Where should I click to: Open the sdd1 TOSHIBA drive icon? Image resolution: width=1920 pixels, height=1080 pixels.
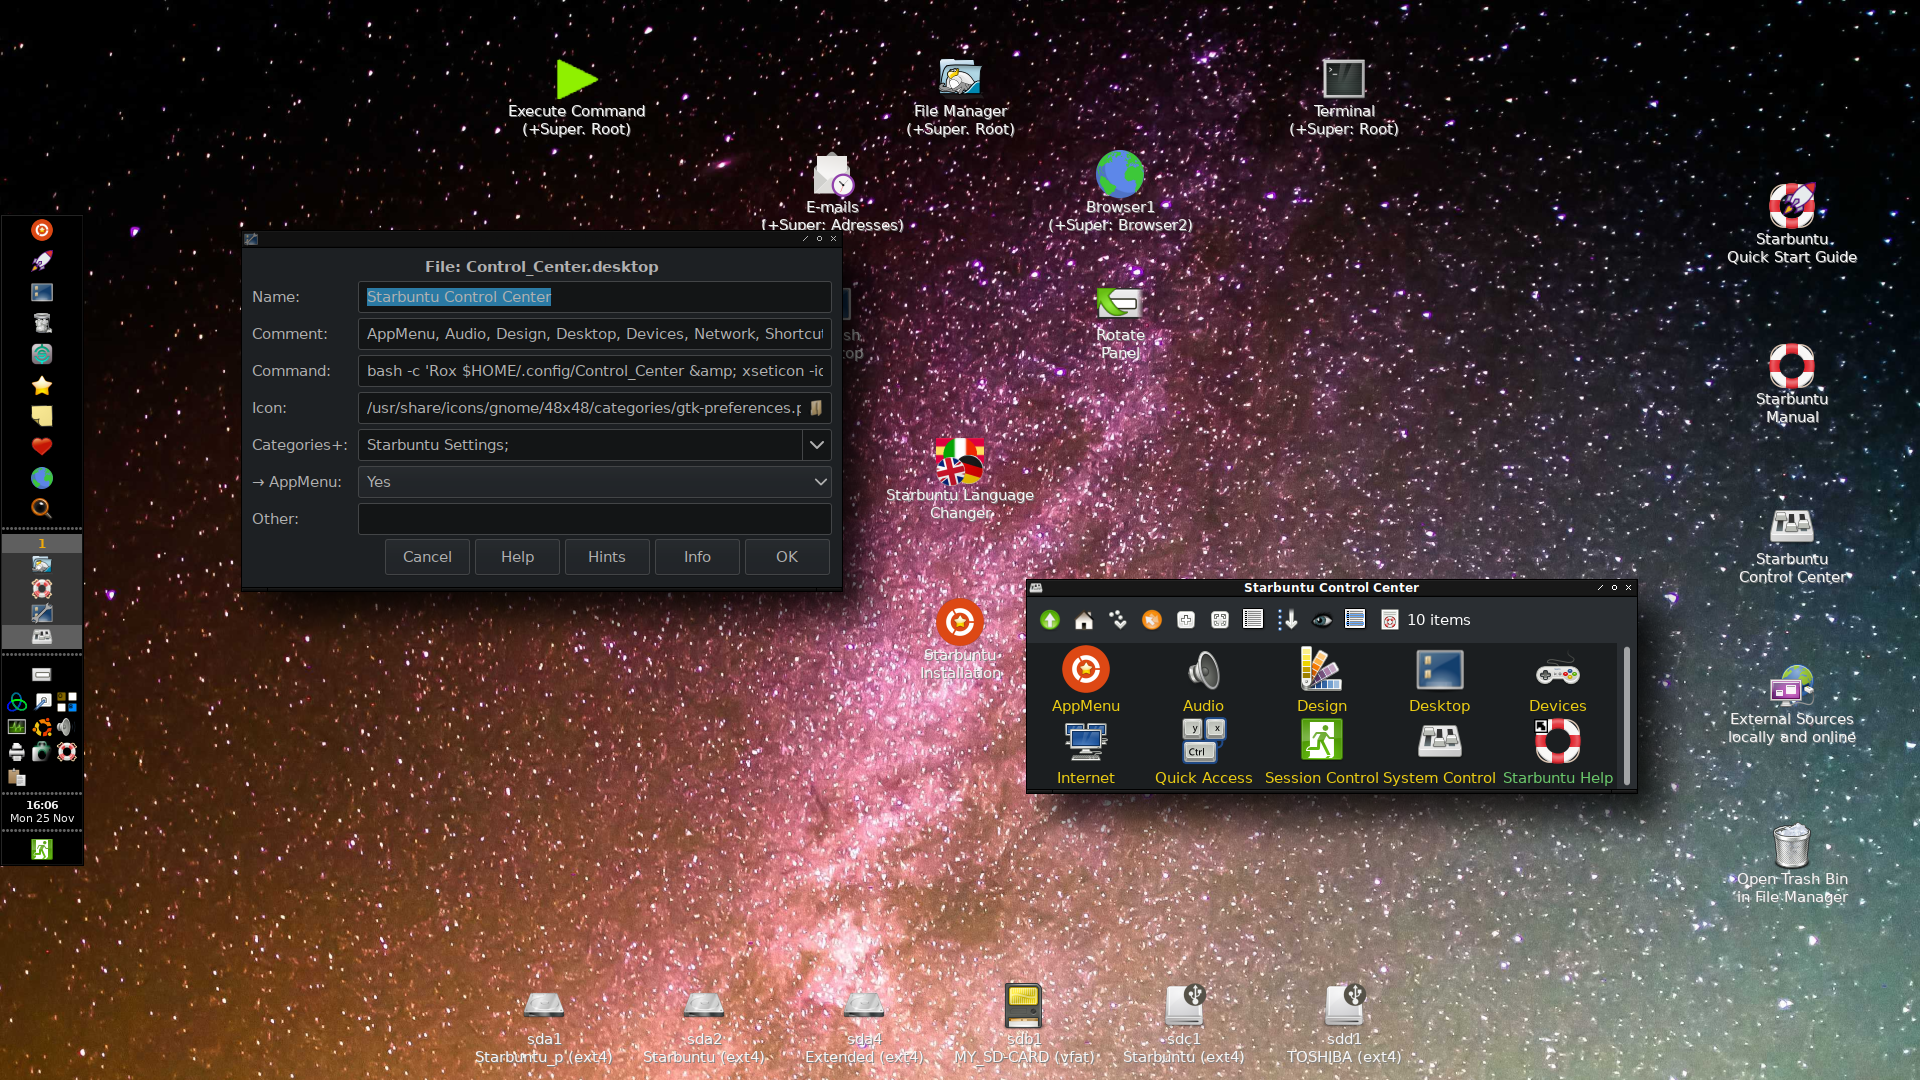1344,1024
